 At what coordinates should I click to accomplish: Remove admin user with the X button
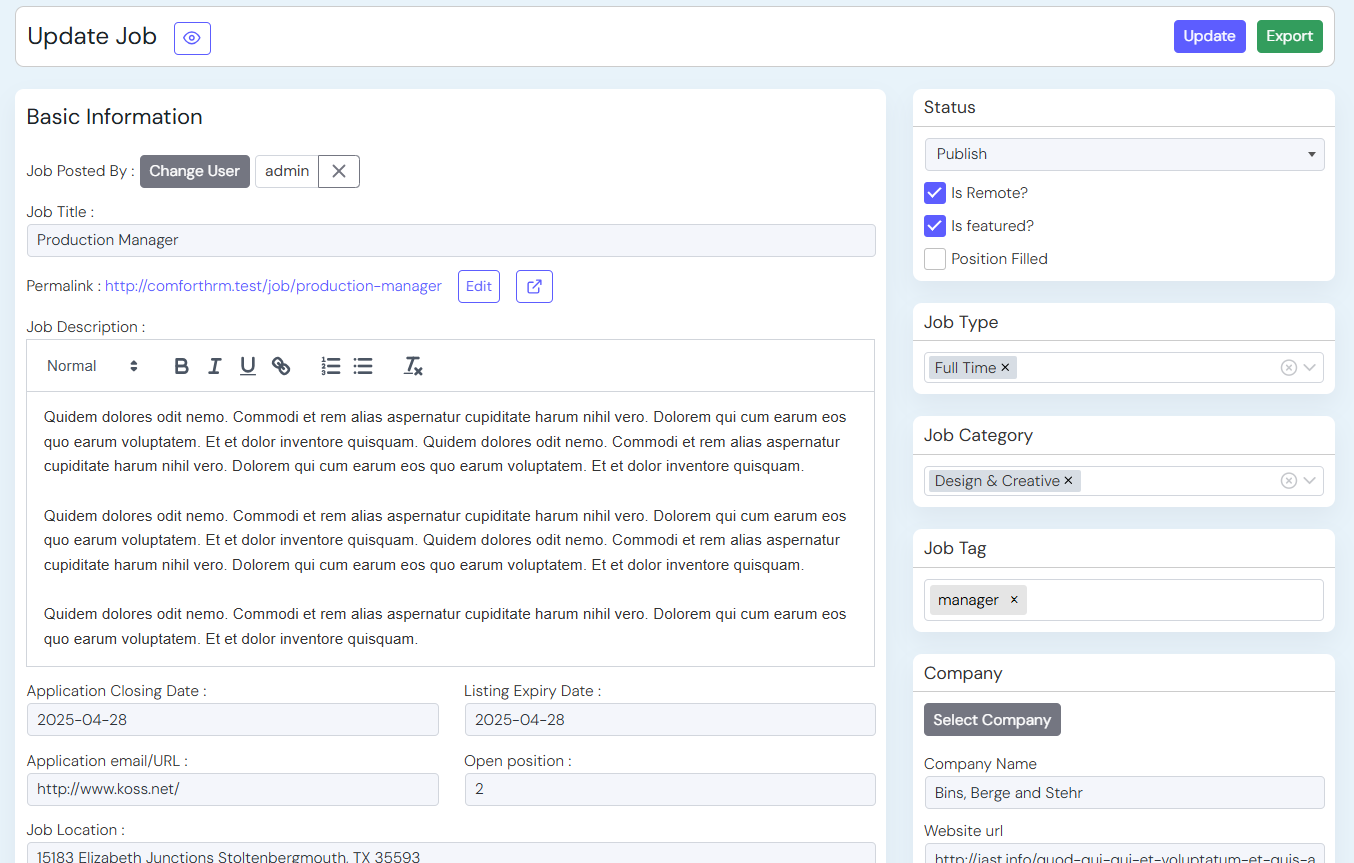click(339, 171)
